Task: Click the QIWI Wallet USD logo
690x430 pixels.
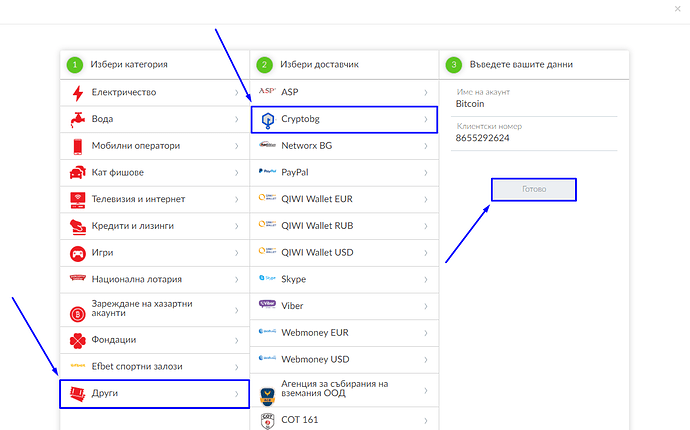Action: (267, 251)
